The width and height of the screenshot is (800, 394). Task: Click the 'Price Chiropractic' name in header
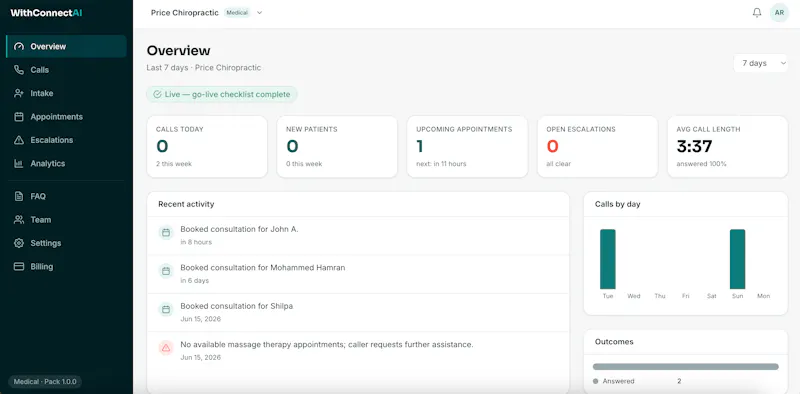pyautogui.click(x=185, y=13)
